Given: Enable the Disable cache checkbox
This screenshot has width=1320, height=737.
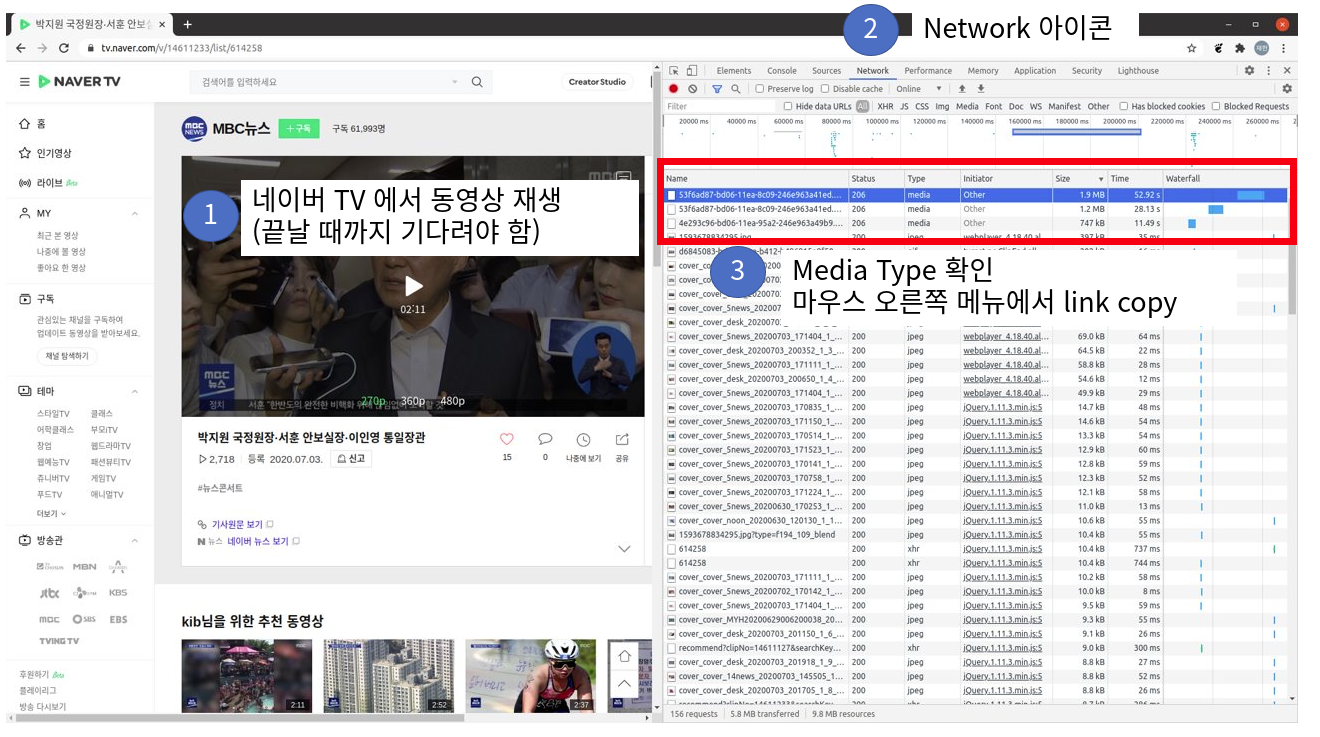Looking at the screenshot, I should (x=825, y=89).
